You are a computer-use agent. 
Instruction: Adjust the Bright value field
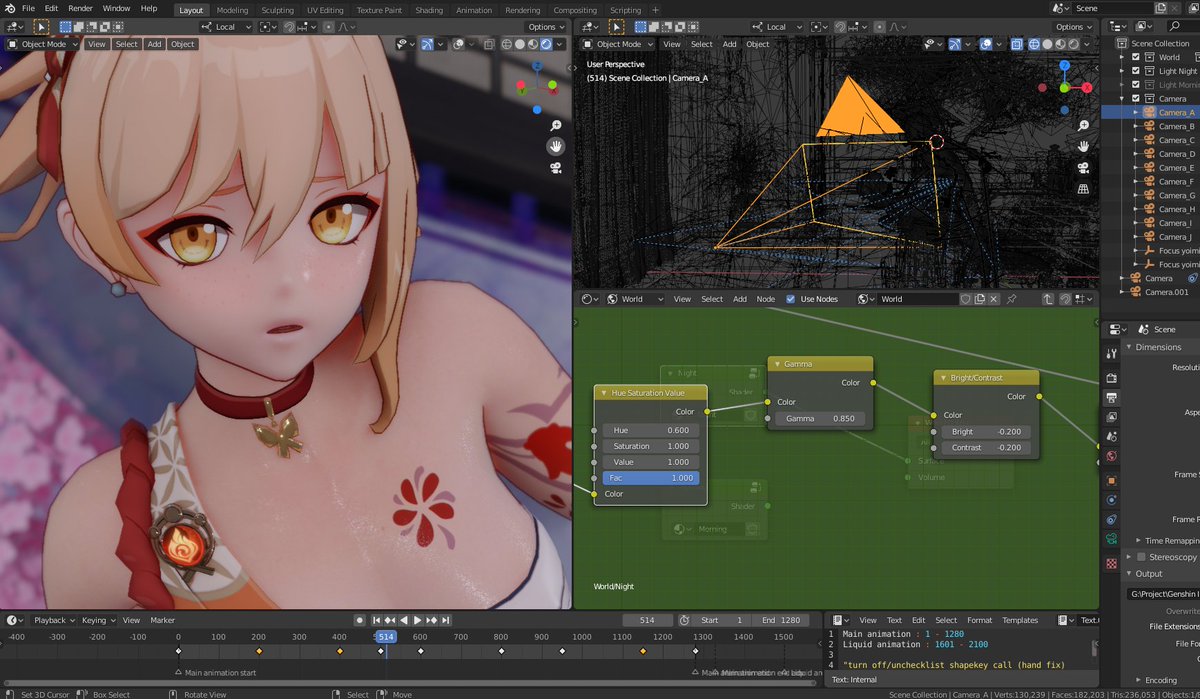(x=986, y=432)
